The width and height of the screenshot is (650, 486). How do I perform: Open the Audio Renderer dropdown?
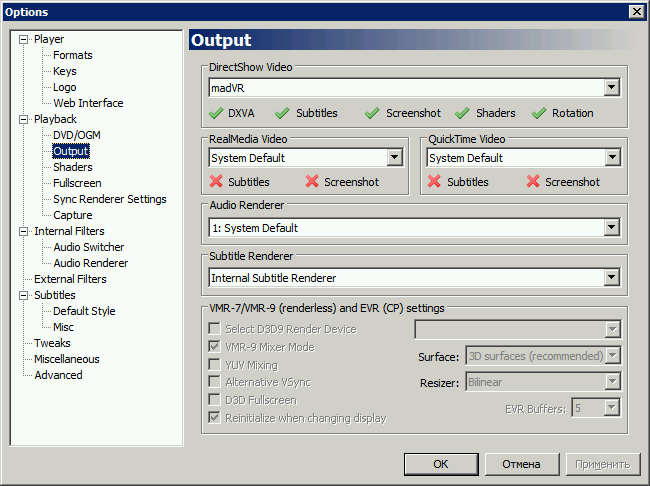click(x=611, y=227)
